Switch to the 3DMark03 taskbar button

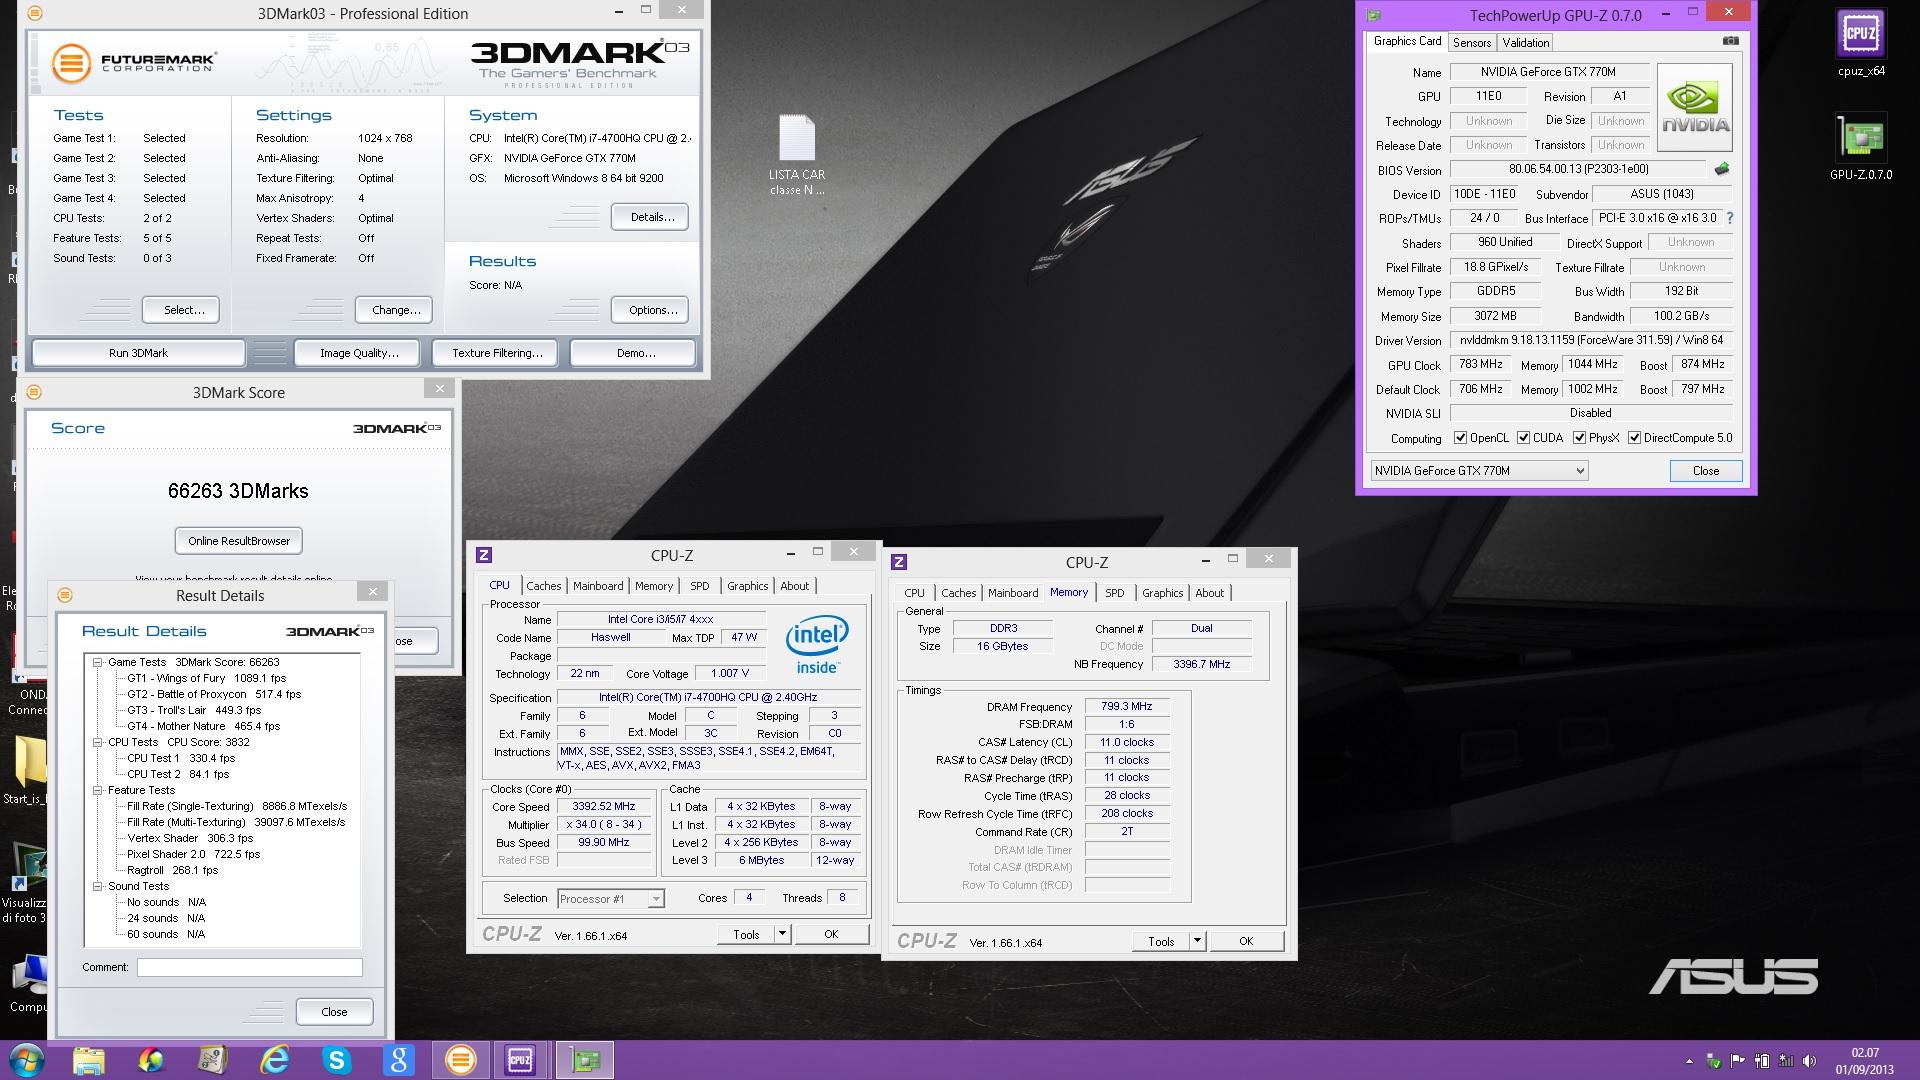pos(460,1060)
